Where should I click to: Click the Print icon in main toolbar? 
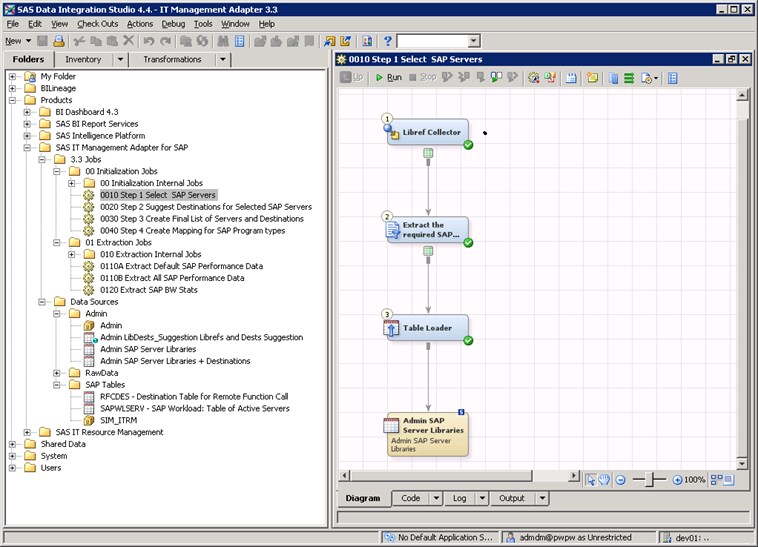click(x=58, y=41)
